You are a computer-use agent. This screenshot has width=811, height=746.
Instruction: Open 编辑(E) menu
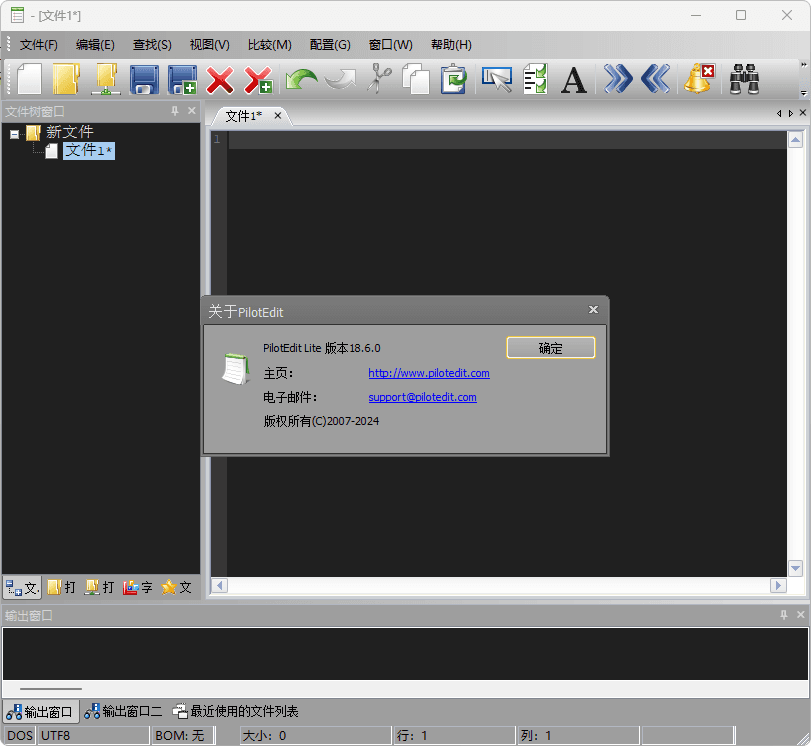tap(95, 45)
